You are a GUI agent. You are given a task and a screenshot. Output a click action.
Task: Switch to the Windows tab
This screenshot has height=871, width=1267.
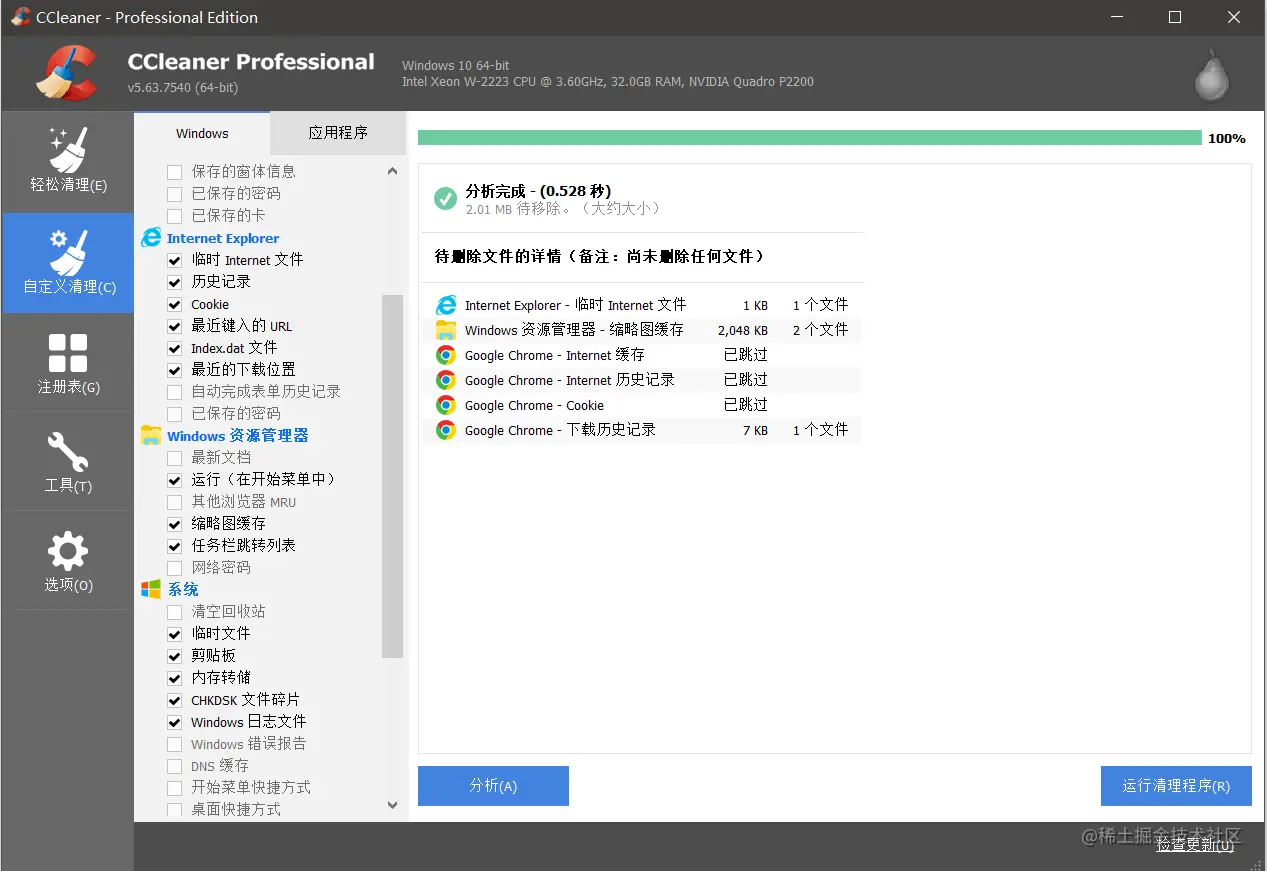202,133
